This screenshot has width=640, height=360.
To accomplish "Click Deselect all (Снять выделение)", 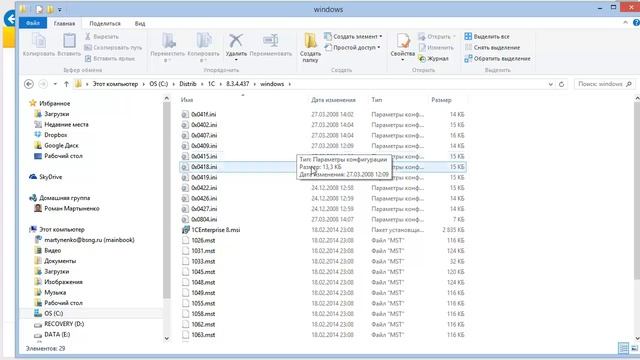I will [x=492, y=47].
